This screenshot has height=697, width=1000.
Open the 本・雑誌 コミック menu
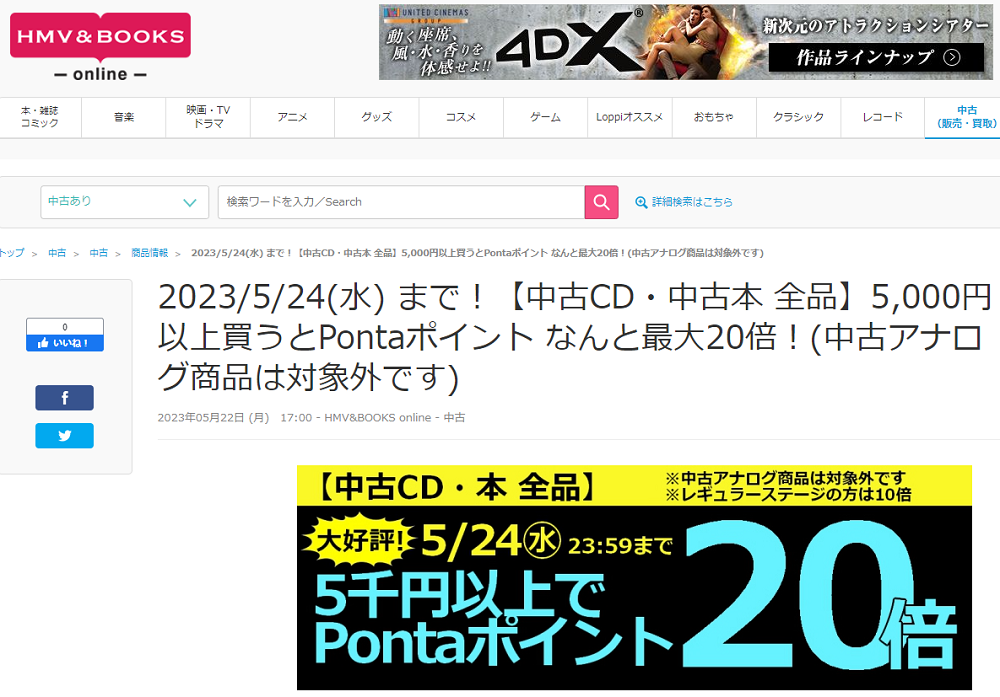pyautogui.click(x=40, y=117)
